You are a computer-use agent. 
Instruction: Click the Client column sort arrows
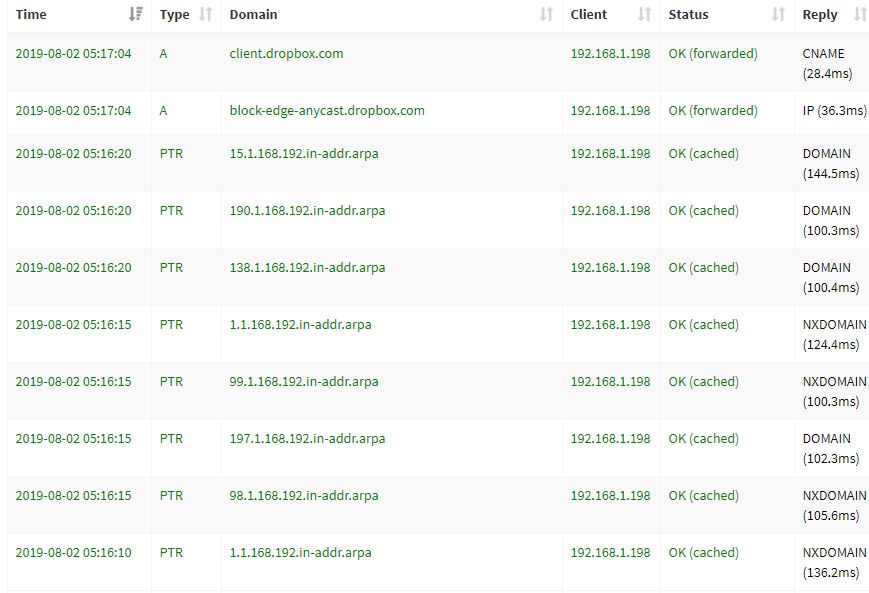(644, 14)
